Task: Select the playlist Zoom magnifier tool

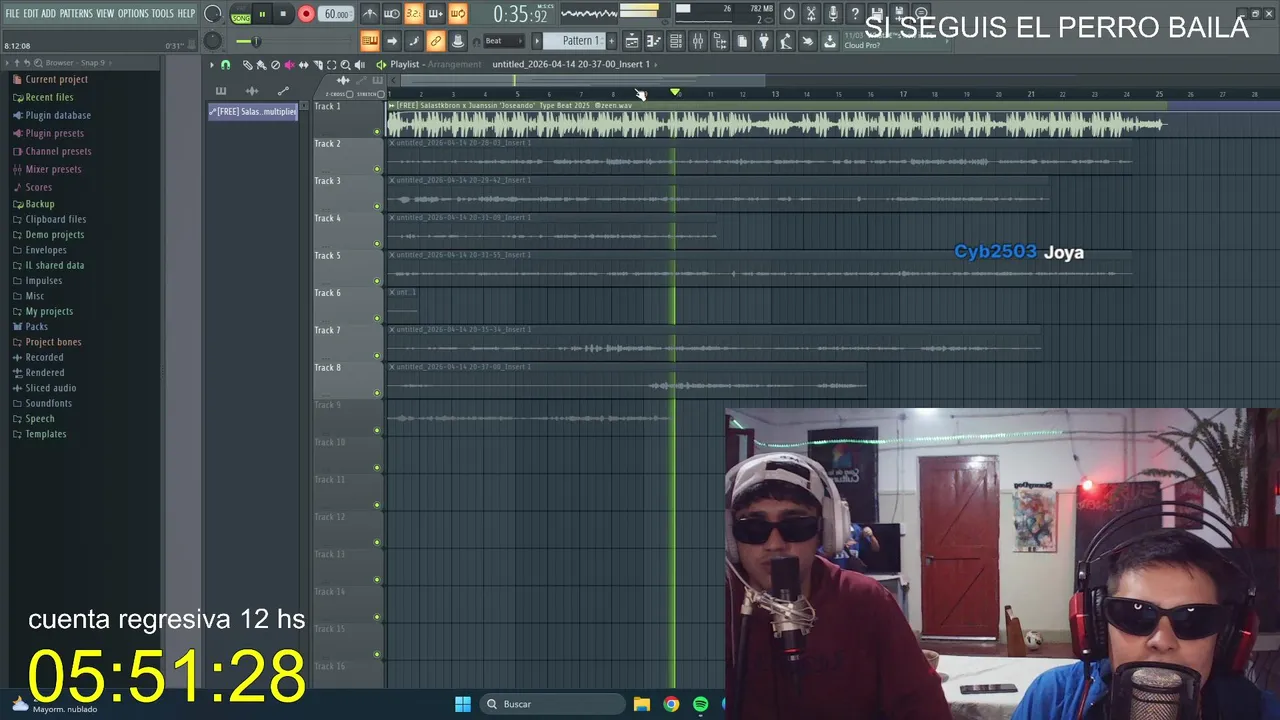Action: (x=345, y=65)
